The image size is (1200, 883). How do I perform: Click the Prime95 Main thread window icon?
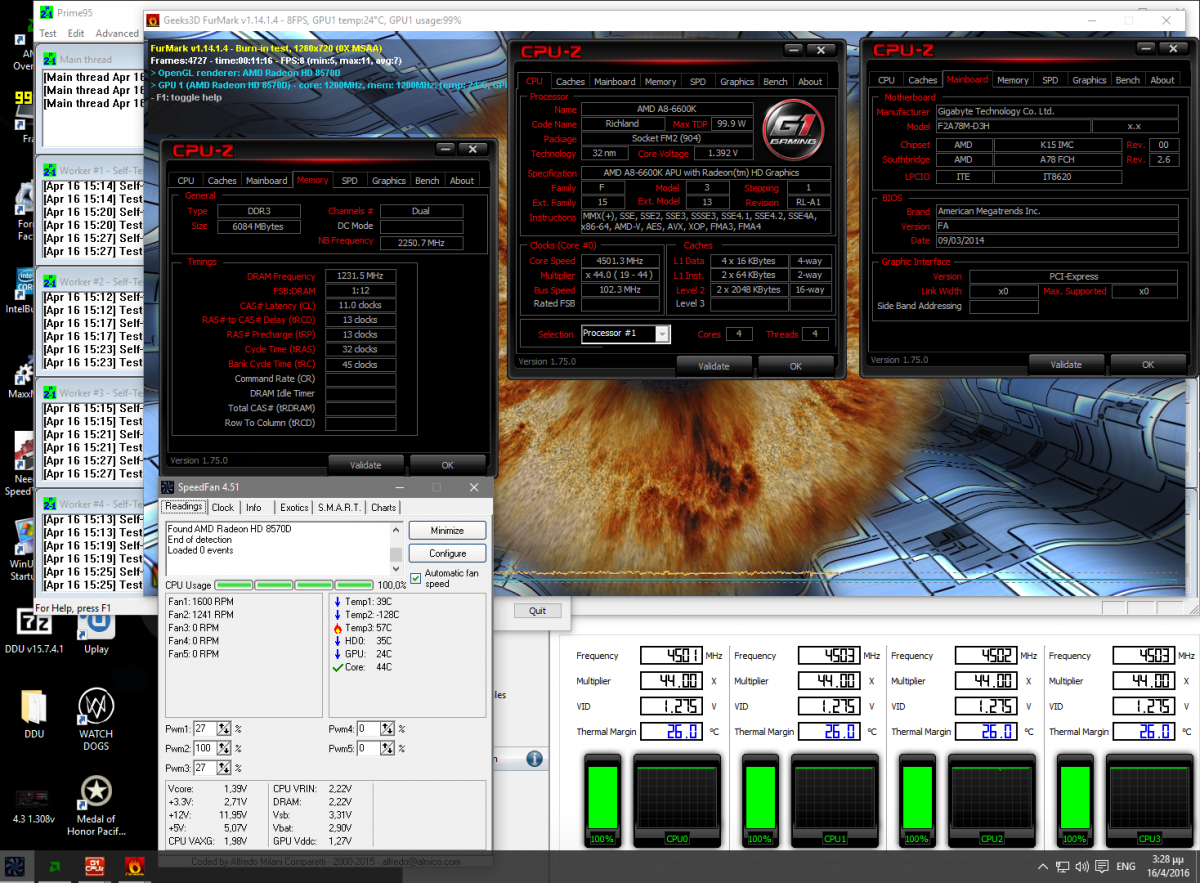pyautogui.click(x=48, y=60)
